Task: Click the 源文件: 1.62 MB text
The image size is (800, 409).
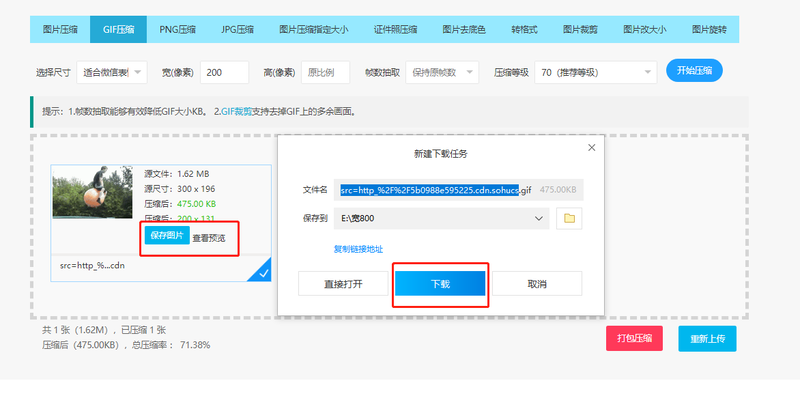Action: [x=177, y=174]
